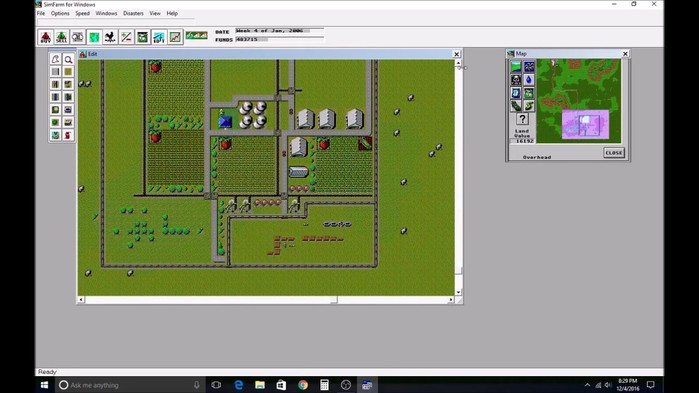This screenshot has height=393, width=699.
Task: Show the skull pest map overlay
Action: (x=516, y=80)
